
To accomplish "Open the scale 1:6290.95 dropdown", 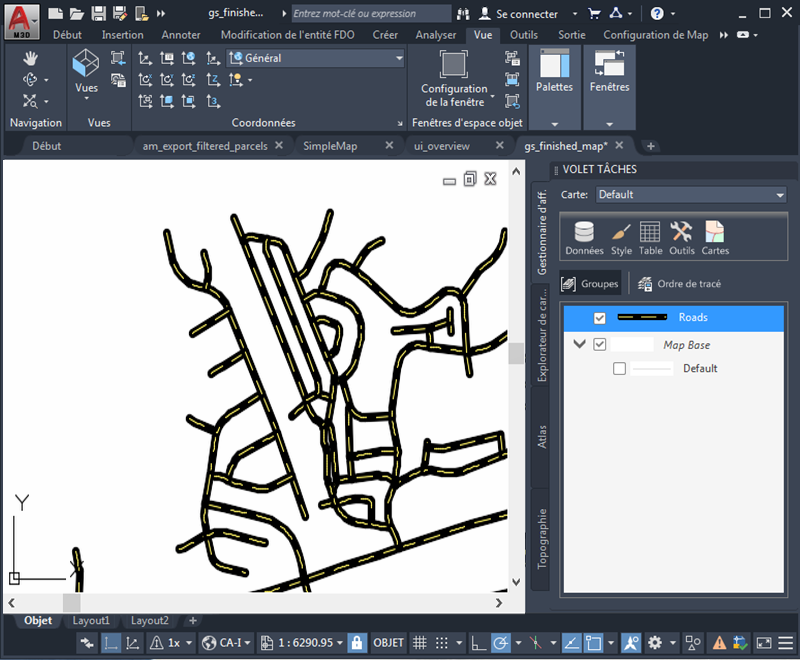I will [302, 643].
